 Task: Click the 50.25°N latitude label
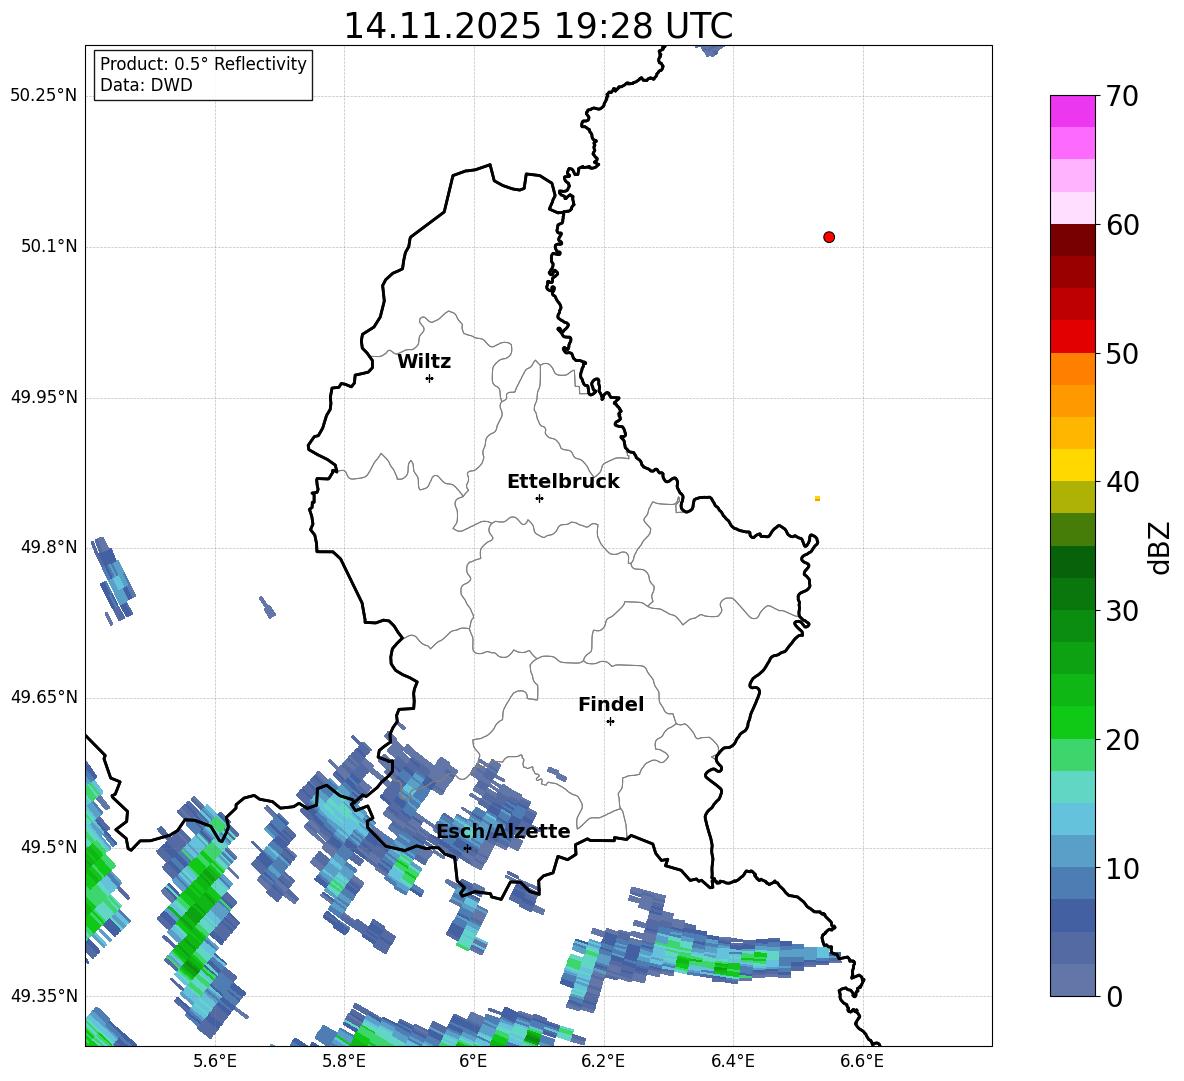pos(44,96)
